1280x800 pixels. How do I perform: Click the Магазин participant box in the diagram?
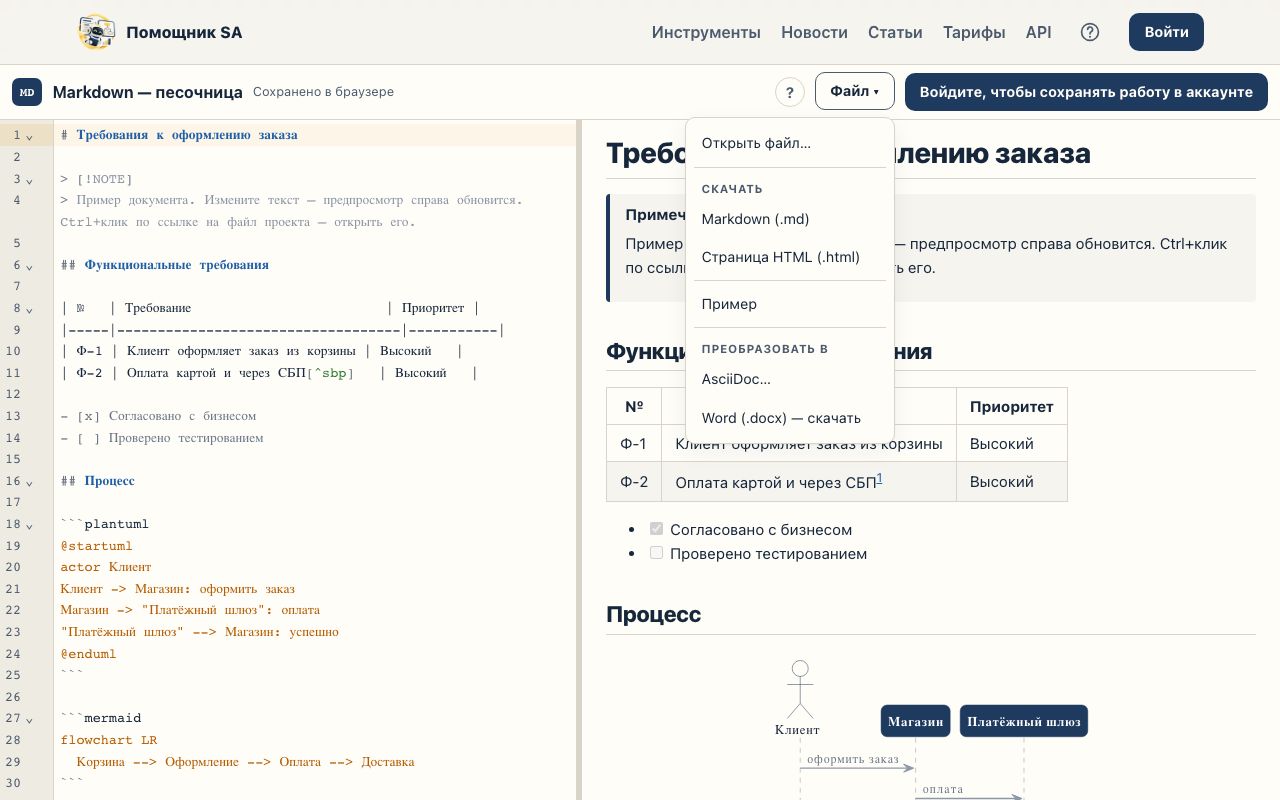[x=915, y=721]
